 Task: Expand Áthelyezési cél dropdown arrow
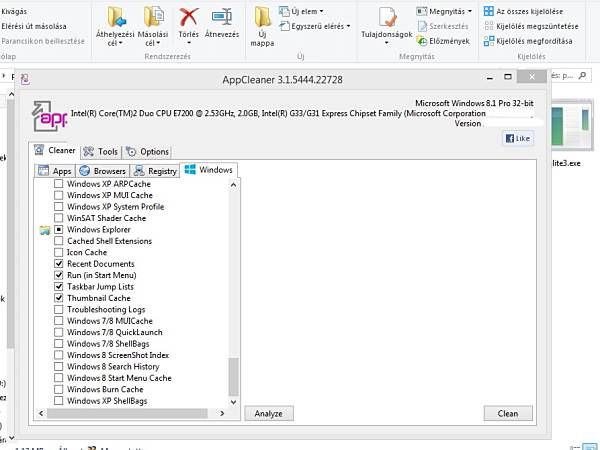pyautogui.click(x=121, y=43)
